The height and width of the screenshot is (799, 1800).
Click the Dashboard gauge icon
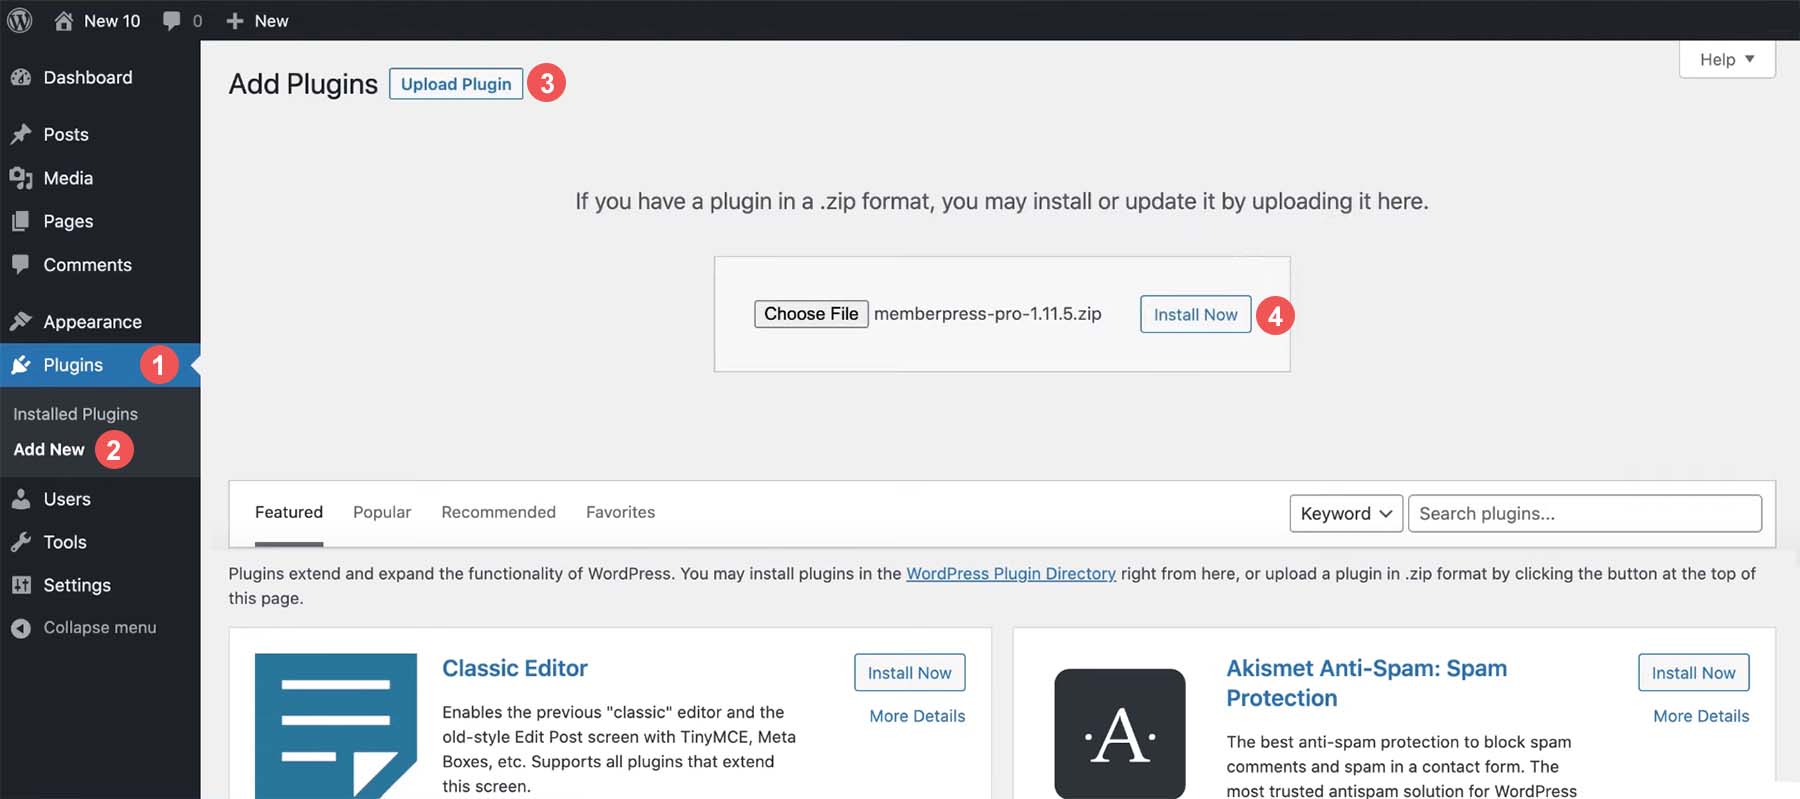pyautogui.click(x=21, y=77)
